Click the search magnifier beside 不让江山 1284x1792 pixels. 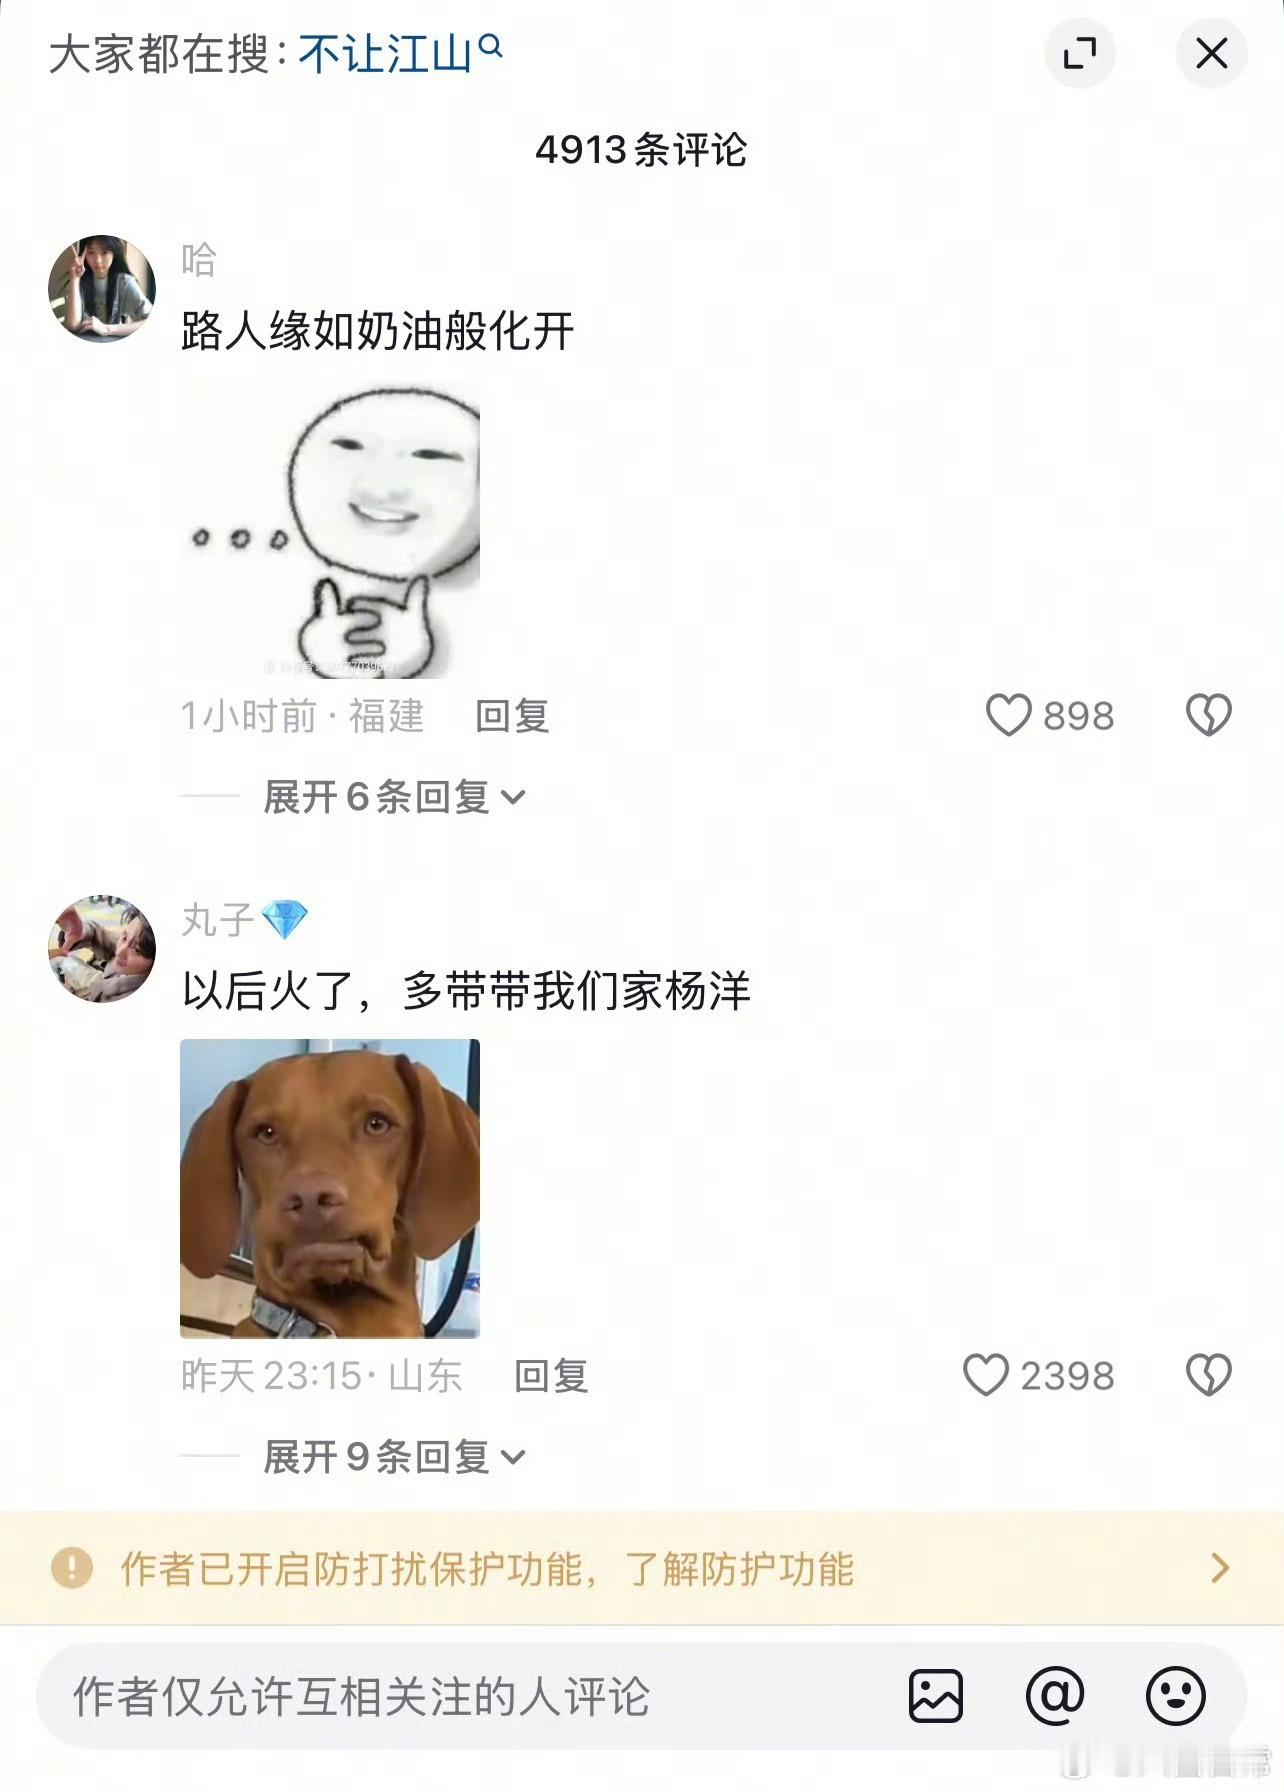click(490, 47)
